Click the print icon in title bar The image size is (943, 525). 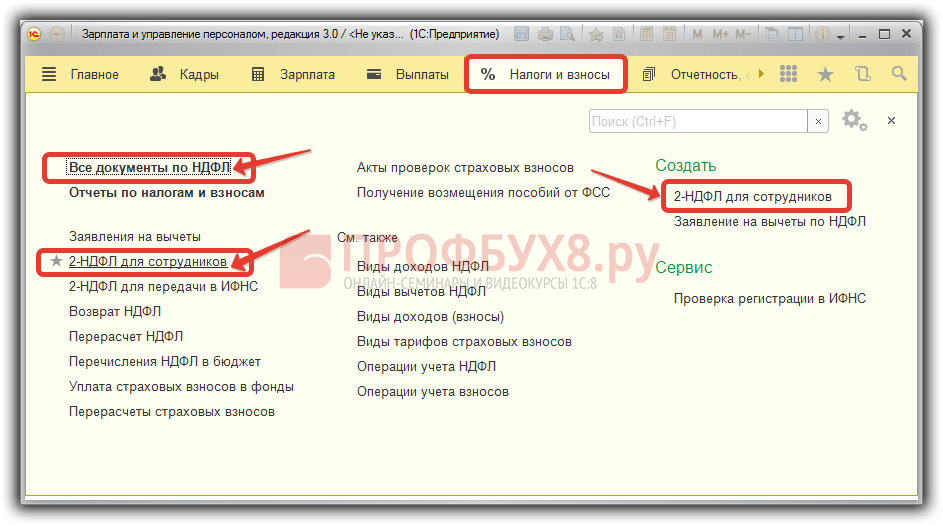[546, 34]
